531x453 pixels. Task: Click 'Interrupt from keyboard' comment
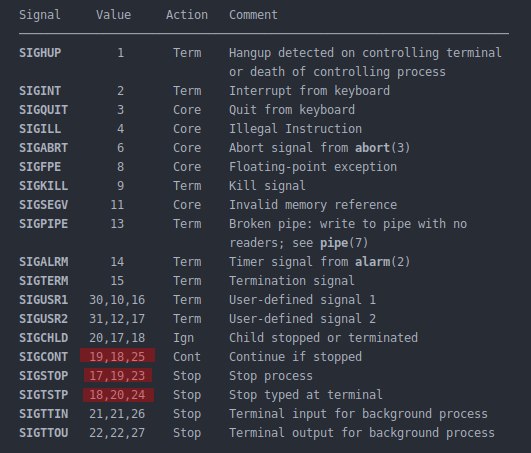coord(309,91)
